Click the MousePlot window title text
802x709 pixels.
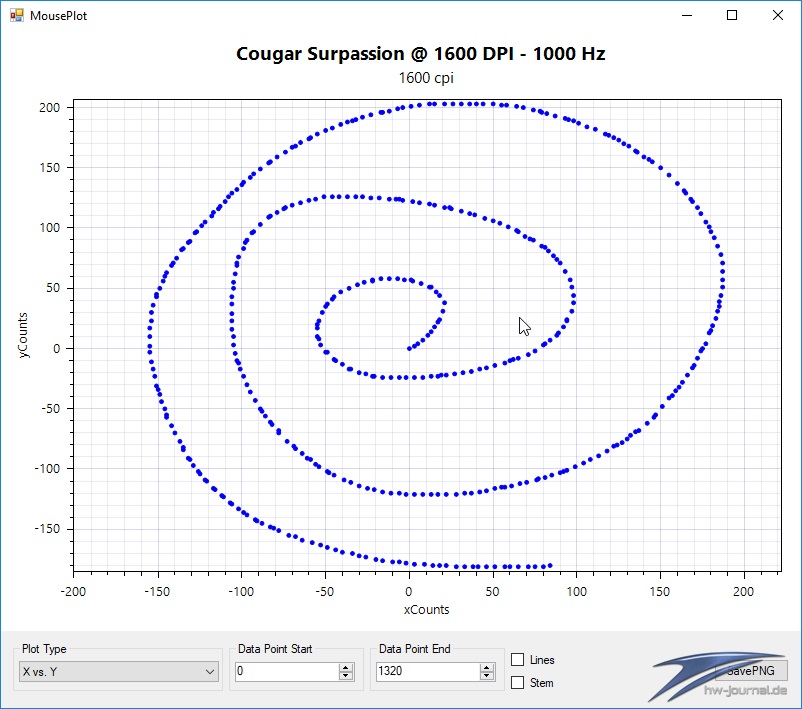[58, 16]
